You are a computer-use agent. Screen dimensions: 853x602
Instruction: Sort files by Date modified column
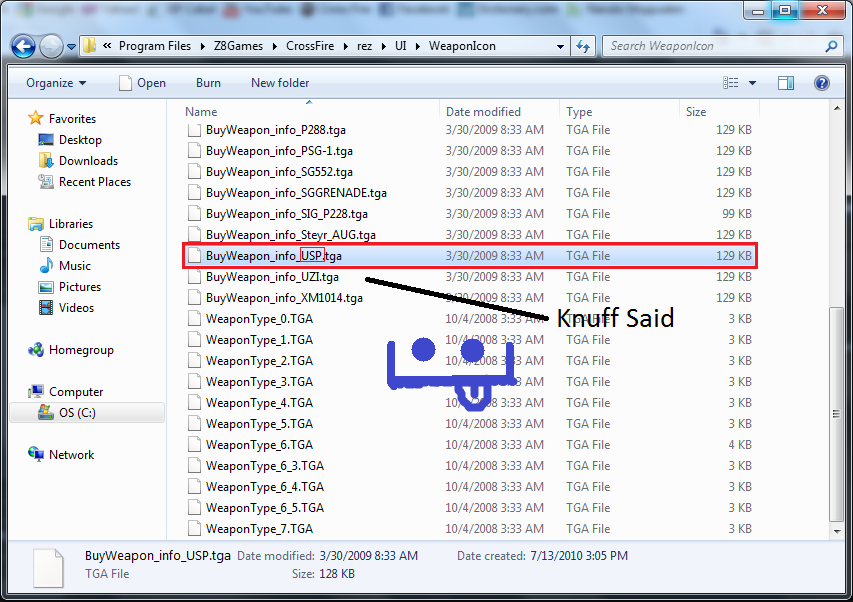click(x=483, y=112)
